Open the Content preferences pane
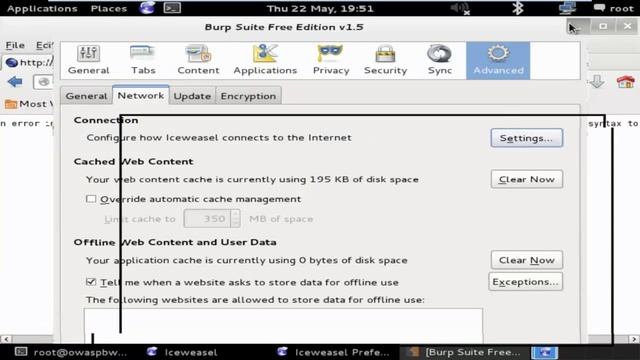The height and width of the screenshot is (360, 640). point(198,60)
